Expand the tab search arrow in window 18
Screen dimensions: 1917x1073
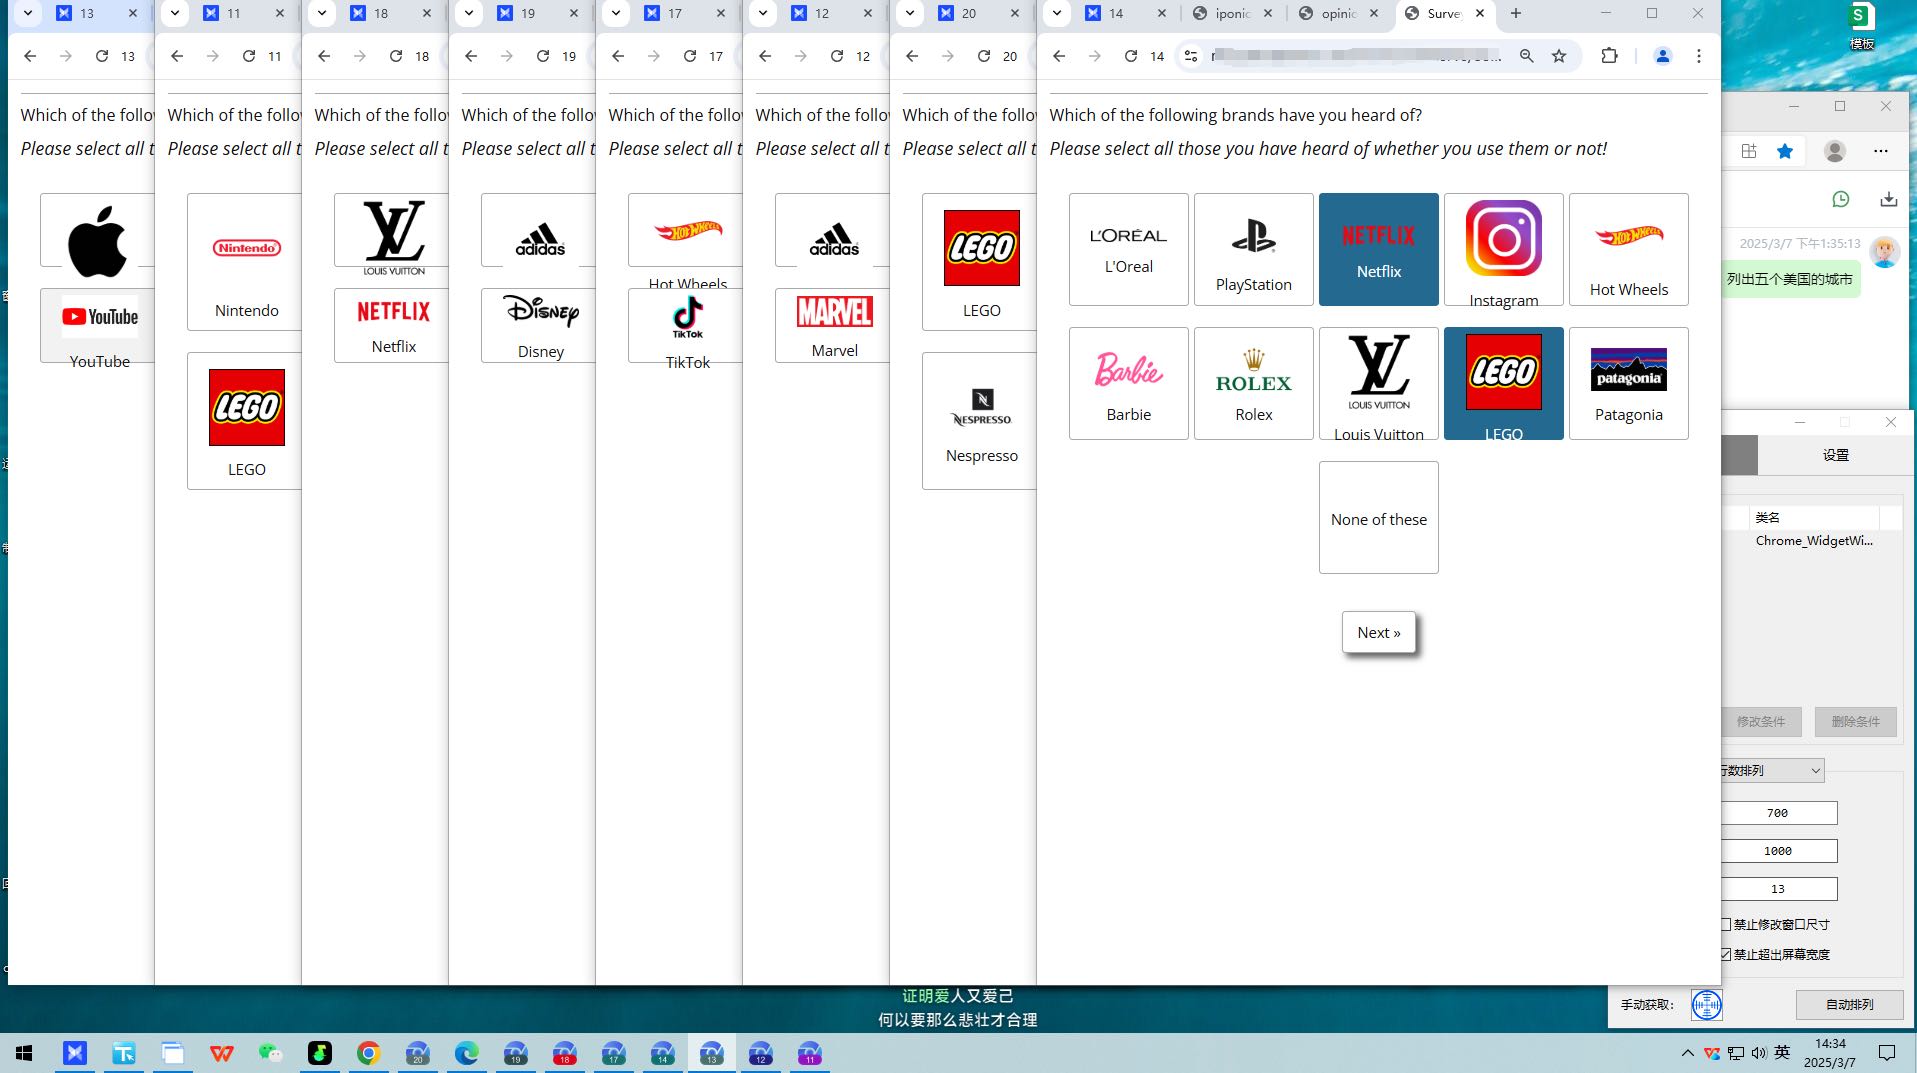(322, 13)
